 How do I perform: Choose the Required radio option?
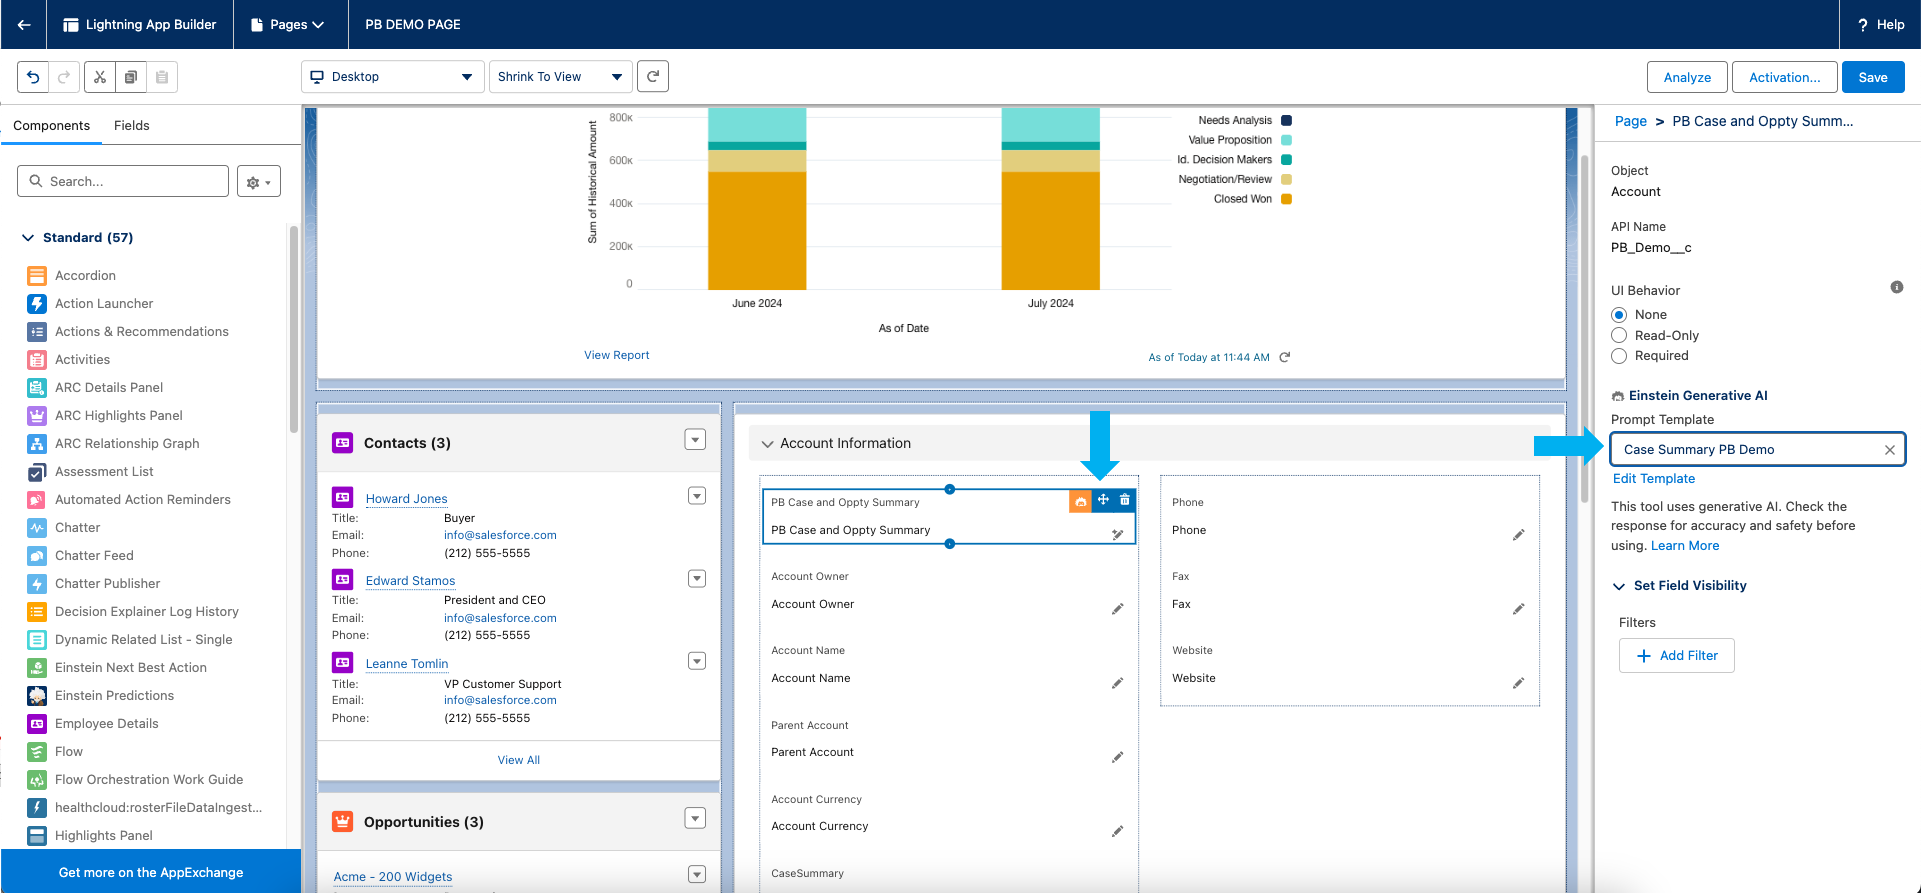click(x=1619, y=356)
